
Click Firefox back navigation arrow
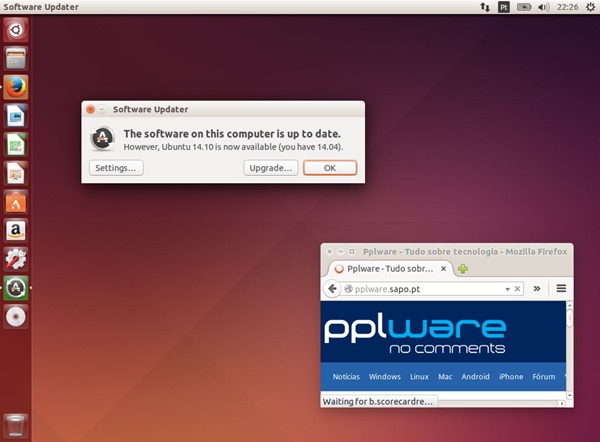(332, 289)
